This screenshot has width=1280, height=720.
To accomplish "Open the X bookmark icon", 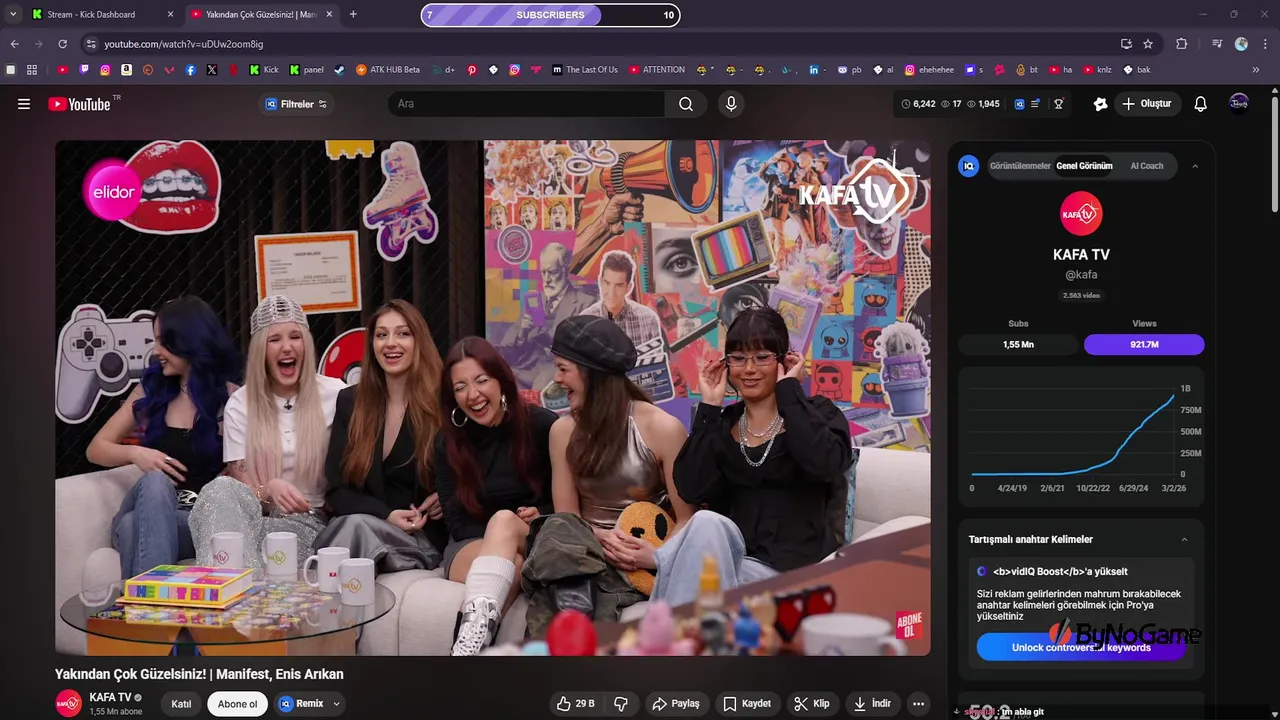I will click(x=212, y=70).
